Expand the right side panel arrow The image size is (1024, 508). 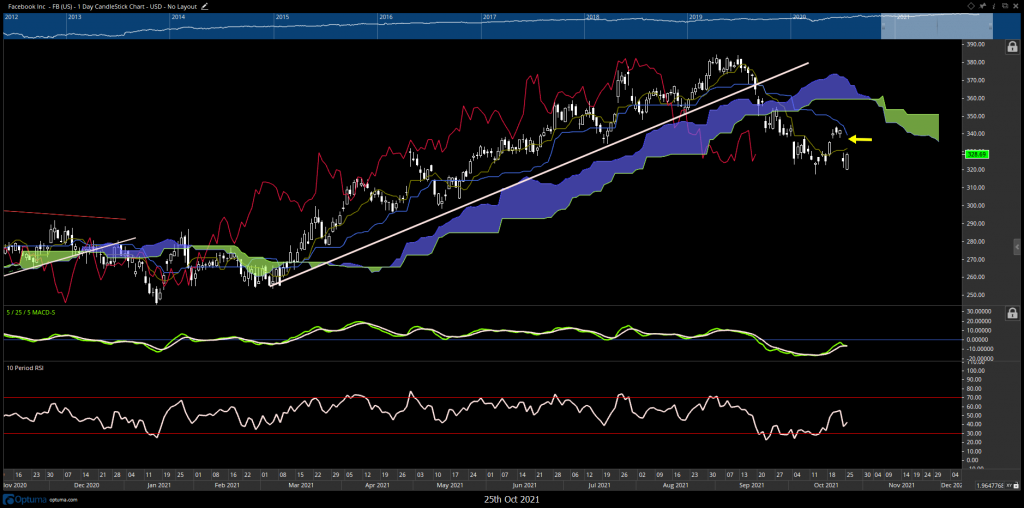point(1018,247)
